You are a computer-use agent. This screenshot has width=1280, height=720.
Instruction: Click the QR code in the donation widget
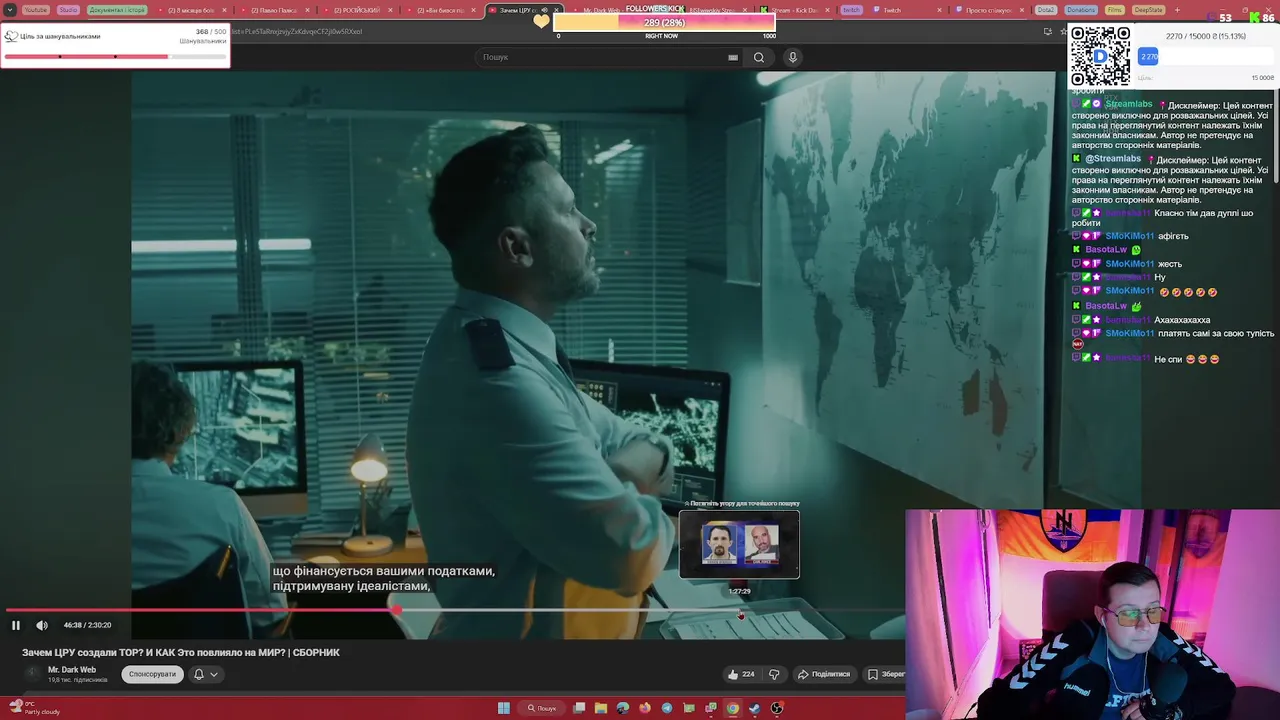(x=1100, y=56)
